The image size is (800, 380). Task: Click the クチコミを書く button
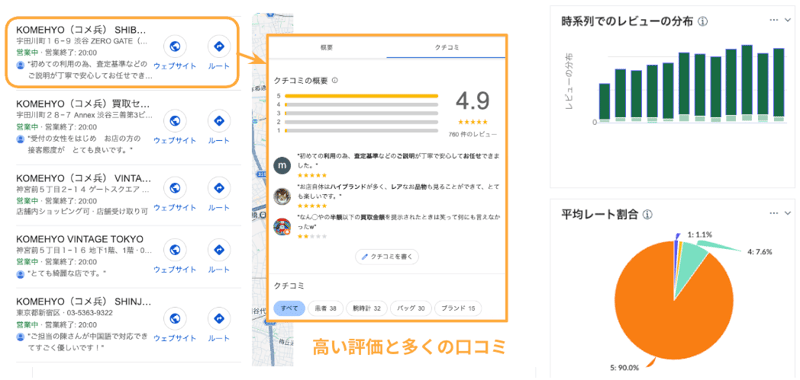pos(387,257)
